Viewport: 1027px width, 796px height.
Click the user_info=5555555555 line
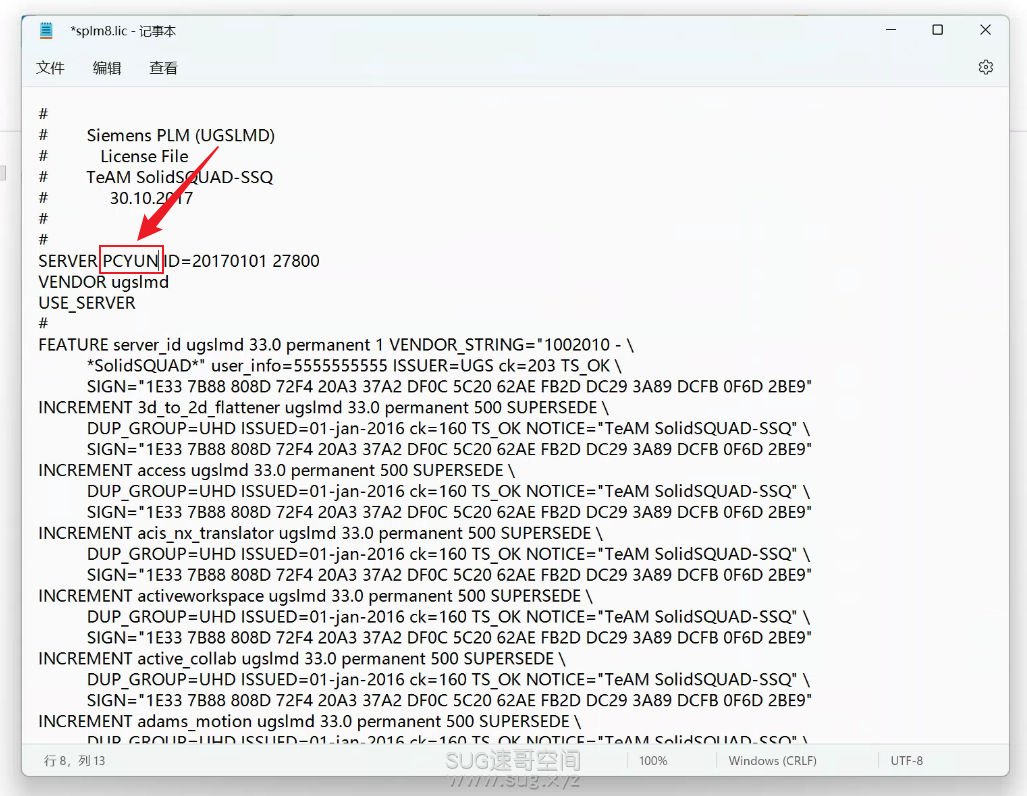click(354, 366)
